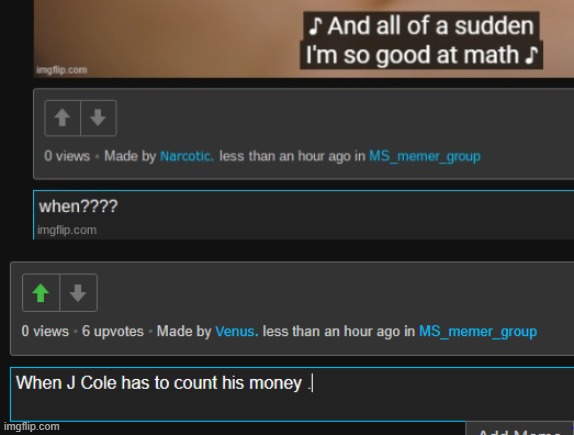
Task: Open MS_memer_group stream from Narcotic's post
Action: click(x=425, y=156)
